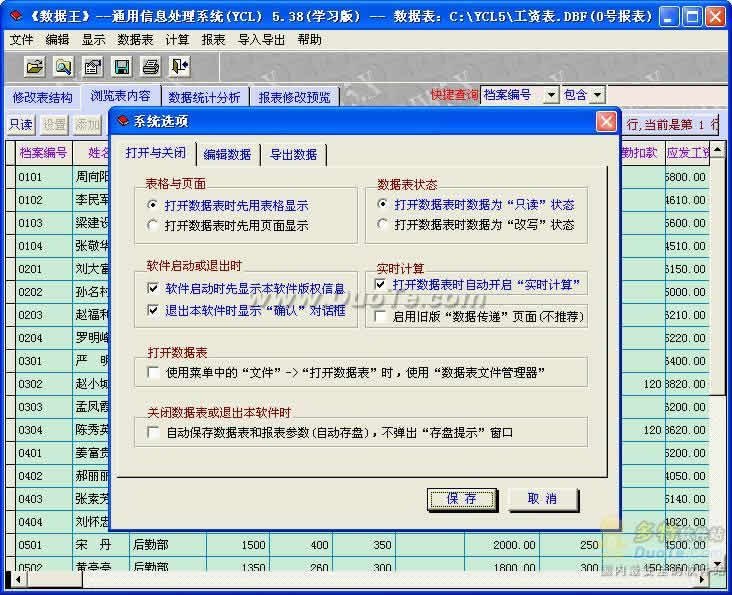Select 打开数据表时数据为"改写"状态 radio option
The height and width of the screenshot is (595, 732).
[x=383, y=225]
